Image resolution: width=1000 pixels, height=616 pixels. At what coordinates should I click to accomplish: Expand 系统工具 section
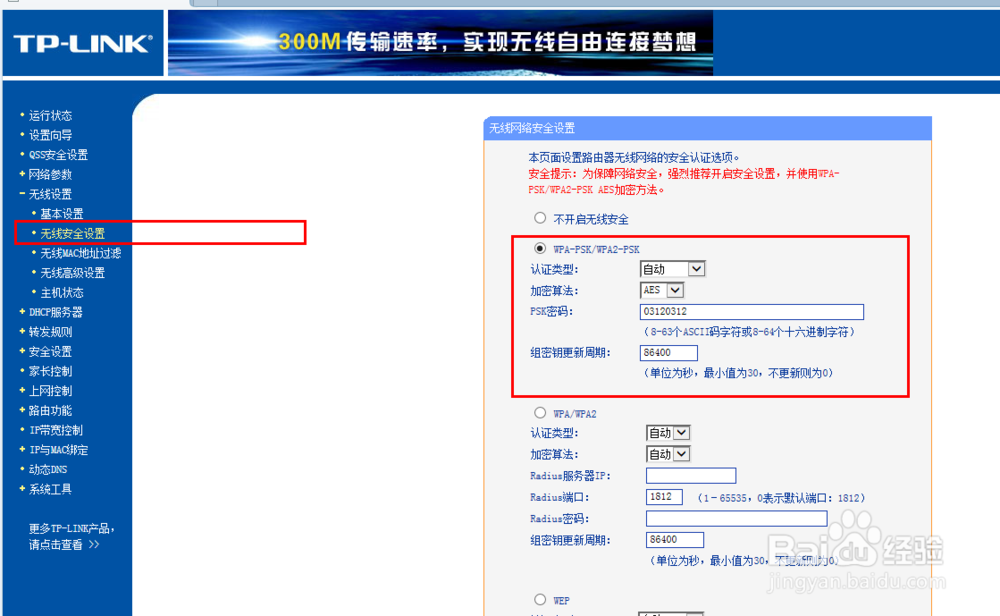pos(50,489)
